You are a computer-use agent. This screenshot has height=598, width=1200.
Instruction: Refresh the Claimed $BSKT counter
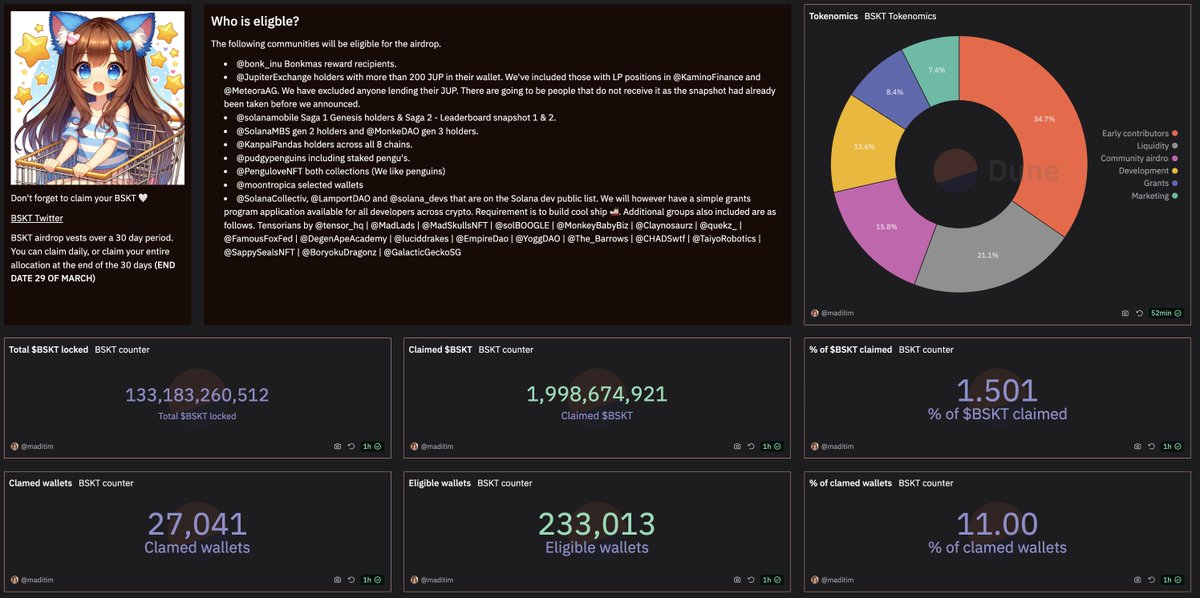pyautogui.click(x=751, y=446)
